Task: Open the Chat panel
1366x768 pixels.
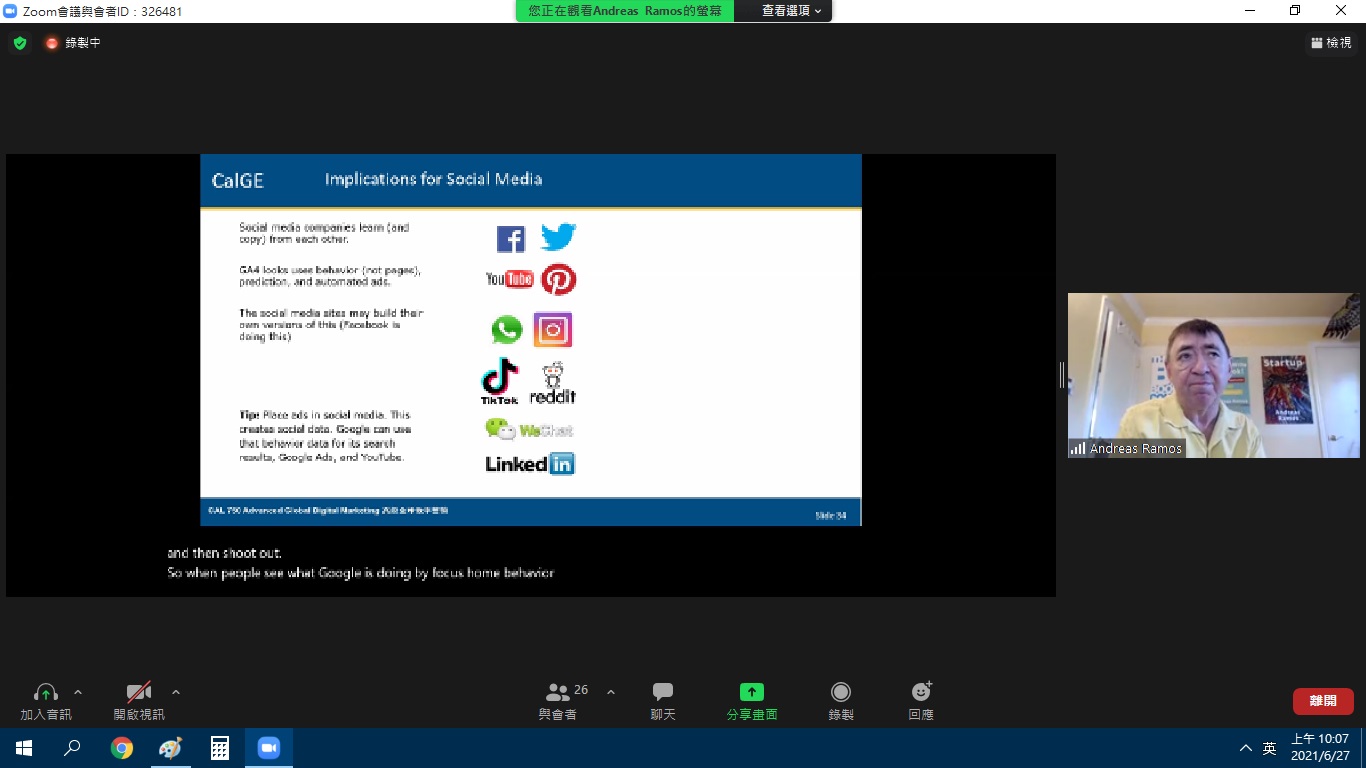Action: (x=662, y=700)
